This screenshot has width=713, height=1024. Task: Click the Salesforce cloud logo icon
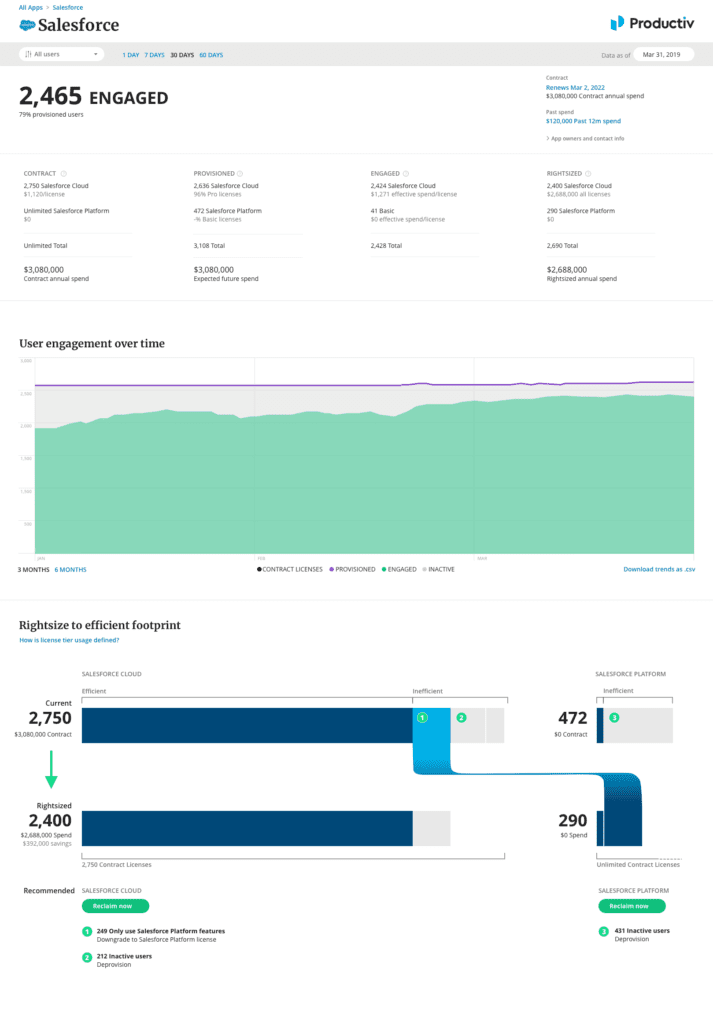point(27,25)
